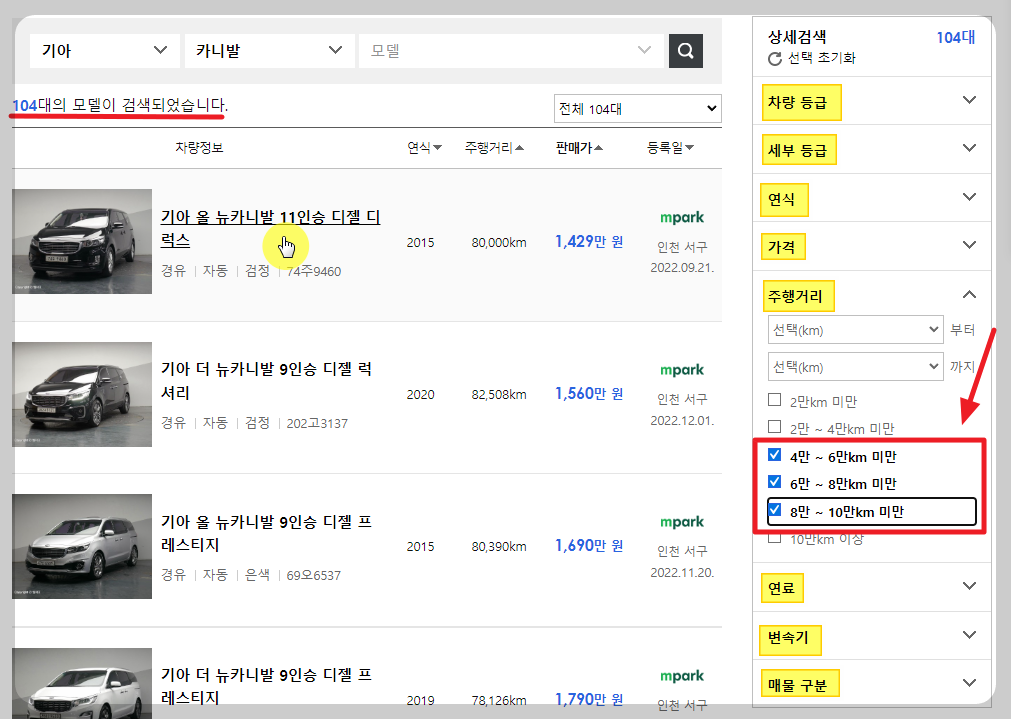Check the 10만km 이상 checkbox
This screenshot has width=1011, height=719.
pos(774,537)
